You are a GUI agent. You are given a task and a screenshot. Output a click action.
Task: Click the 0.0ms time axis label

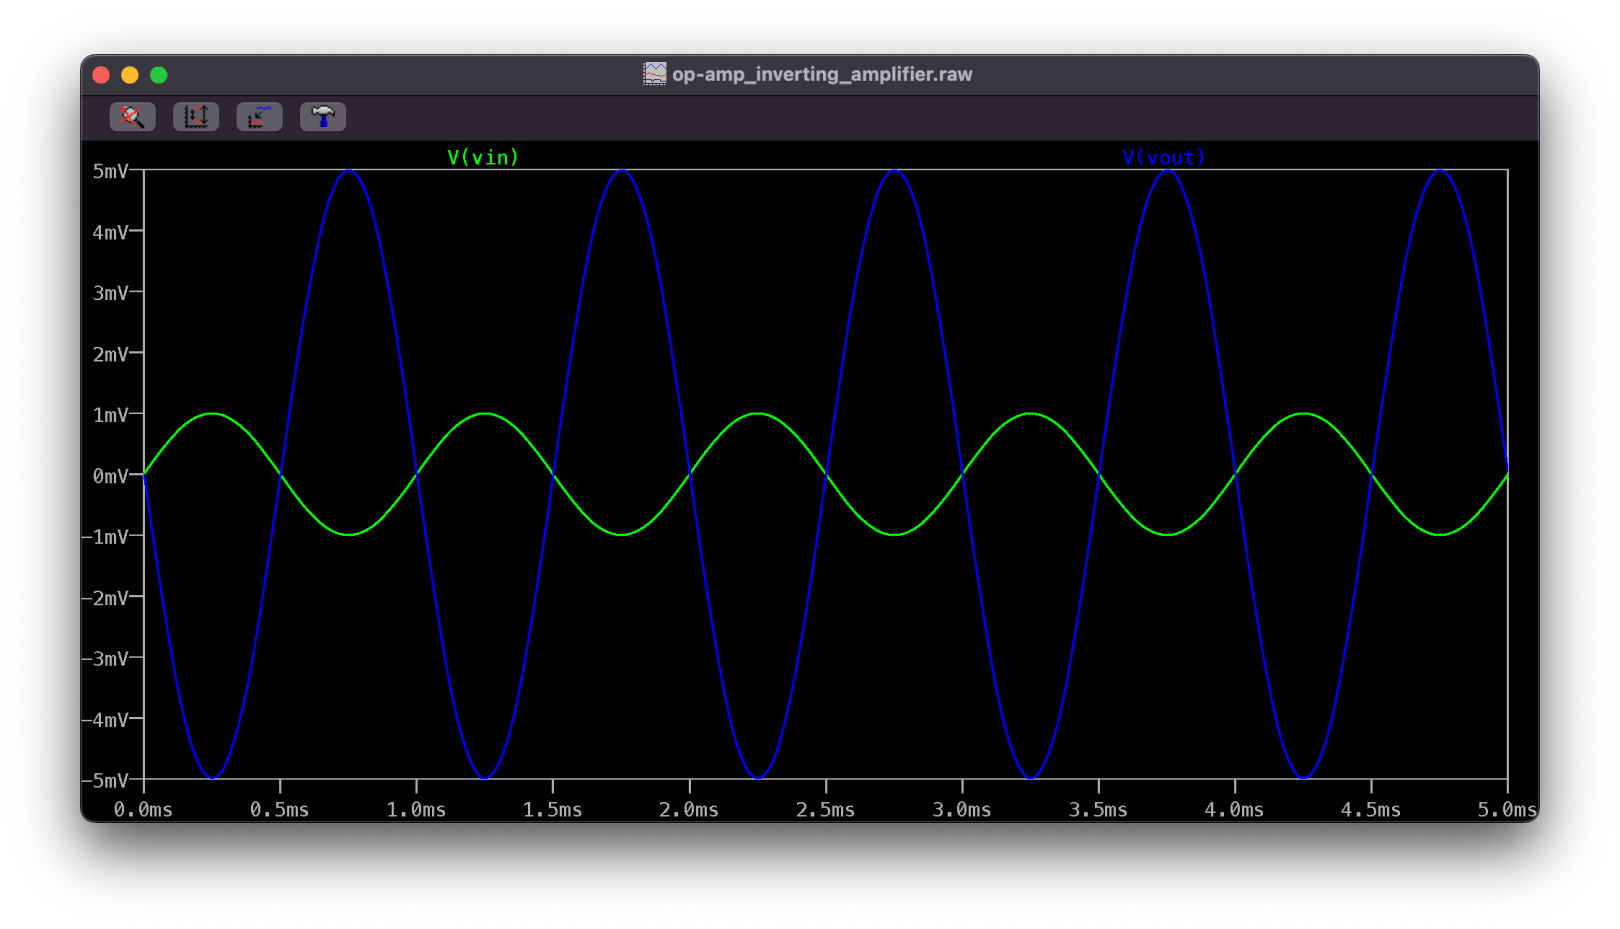(143, 810)
